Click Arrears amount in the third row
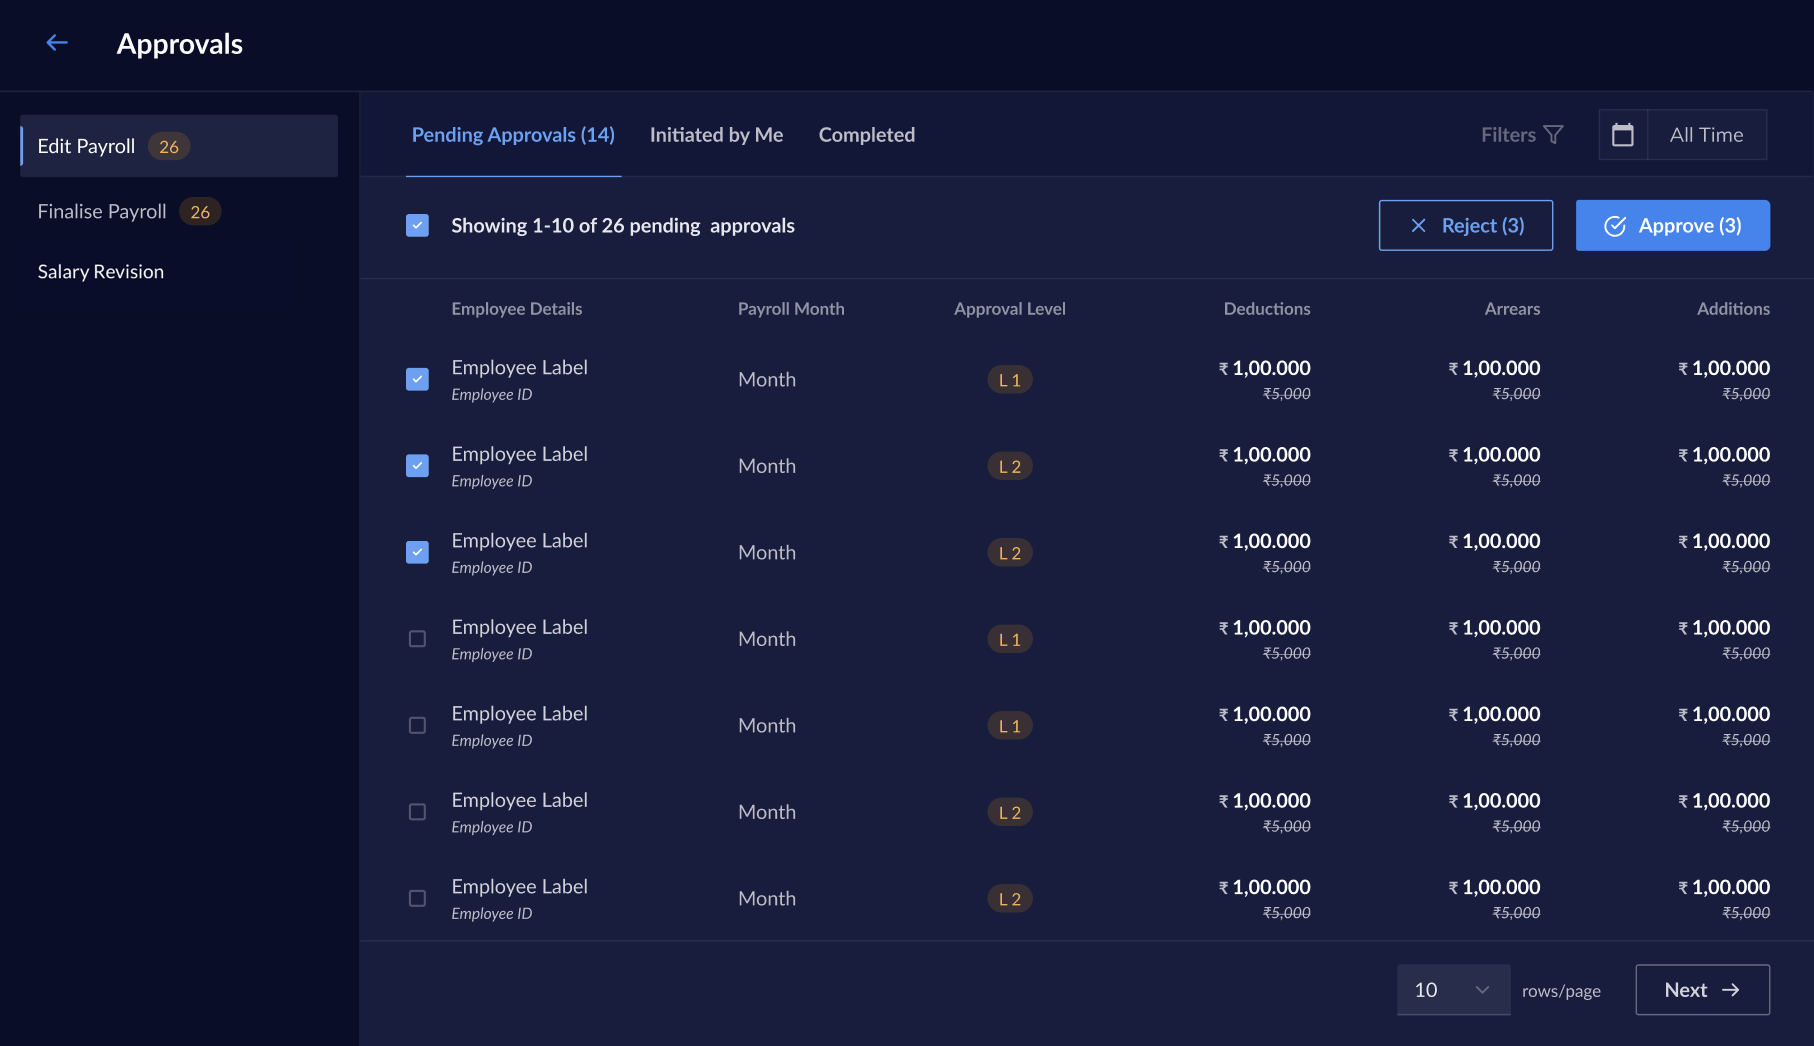 pyautogui.click(x=1494, y=541)
